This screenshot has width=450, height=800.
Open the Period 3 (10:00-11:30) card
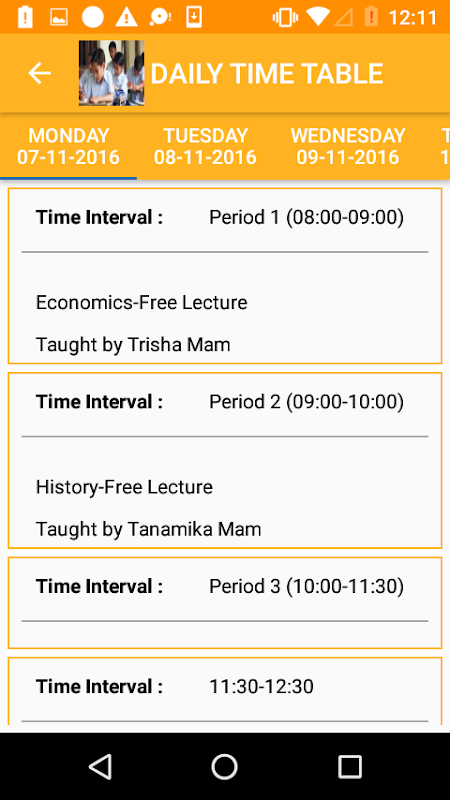pos(225,603)
